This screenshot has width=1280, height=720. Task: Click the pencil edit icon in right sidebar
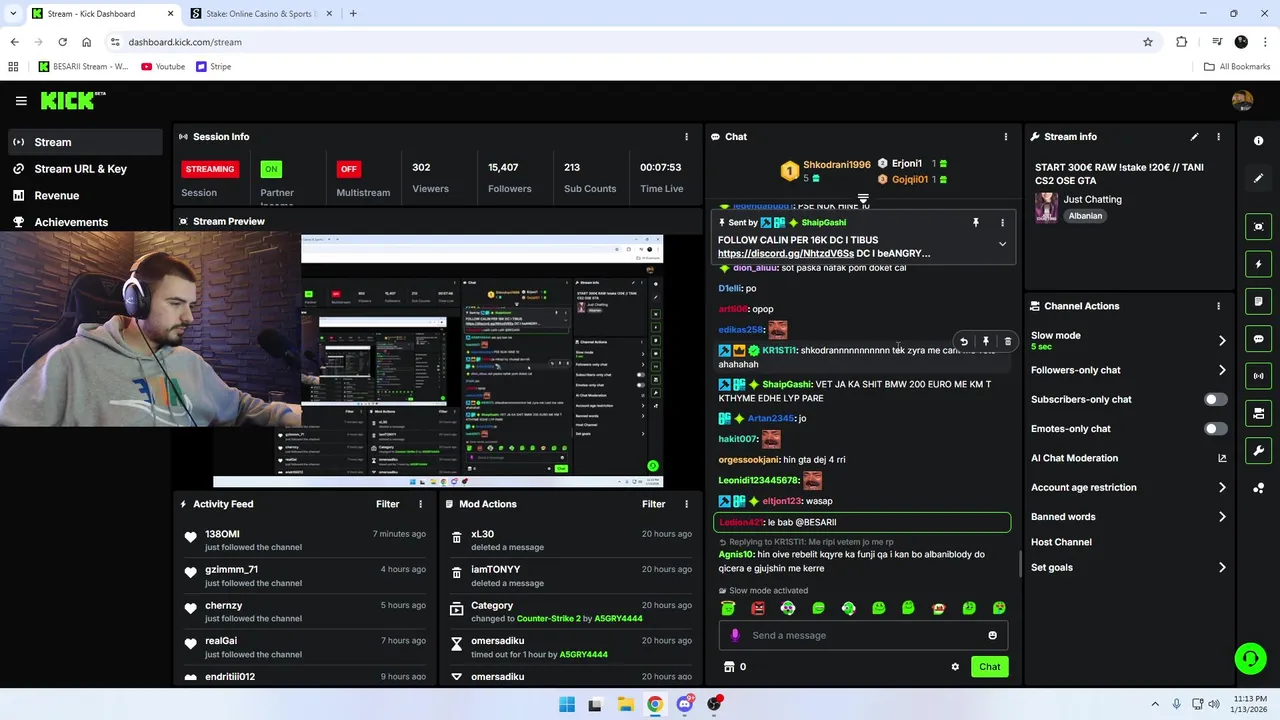[x=1258, y=178]
